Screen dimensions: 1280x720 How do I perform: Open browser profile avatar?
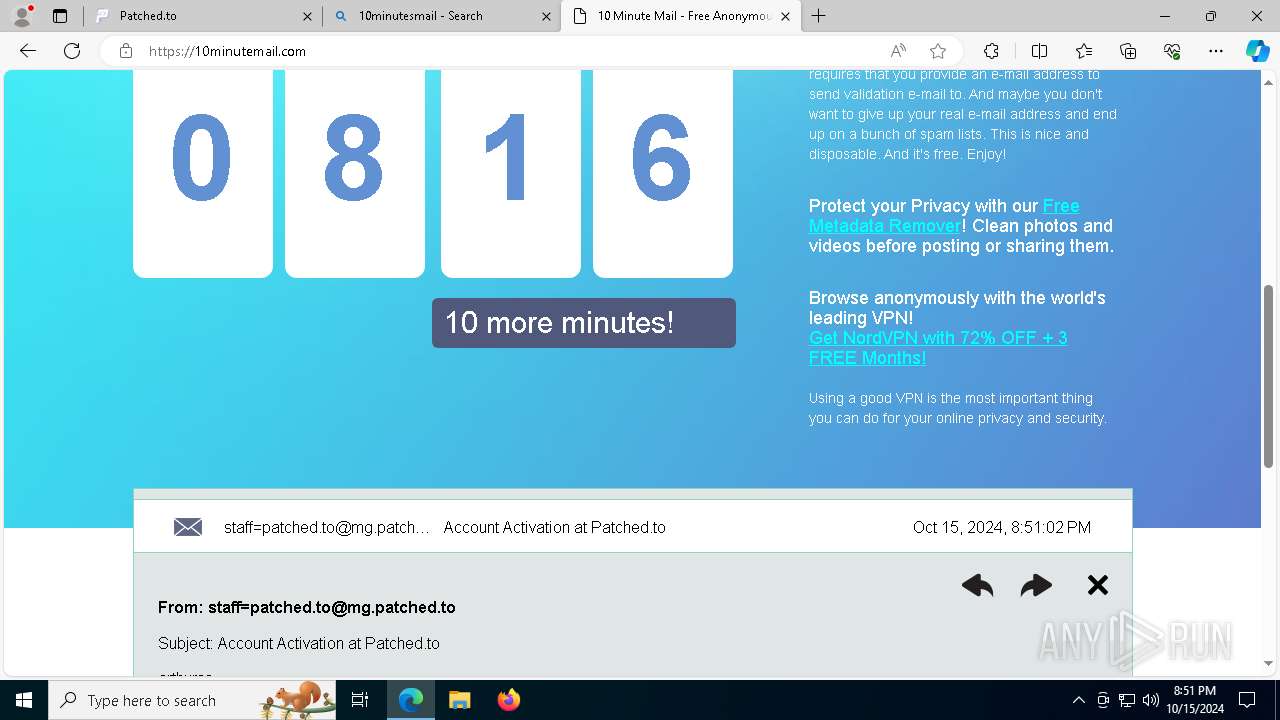(x=22, y=16)
